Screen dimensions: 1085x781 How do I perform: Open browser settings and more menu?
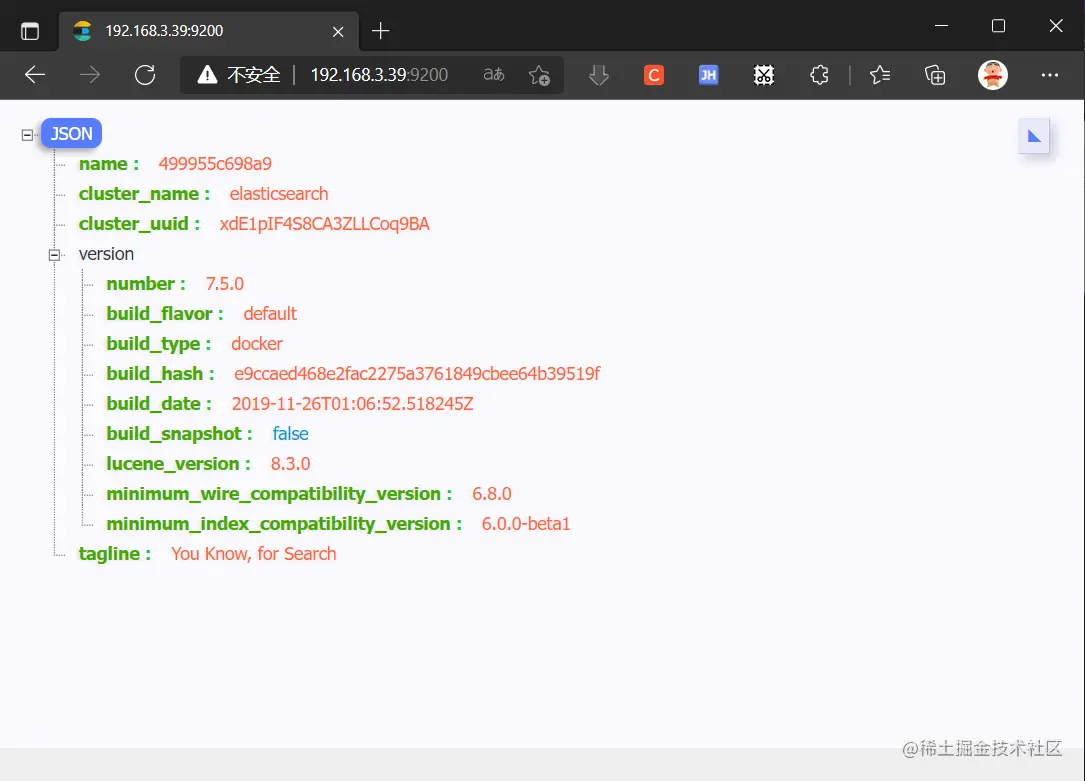(1050, 75)
